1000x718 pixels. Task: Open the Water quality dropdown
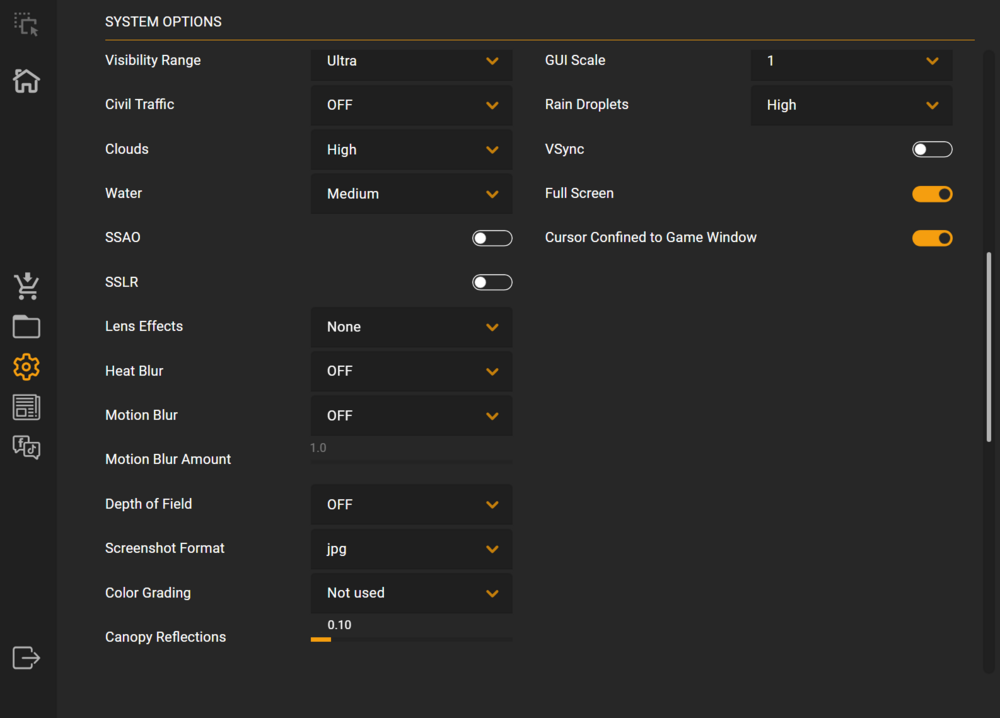pyautogui.click(x=411, y=194)
